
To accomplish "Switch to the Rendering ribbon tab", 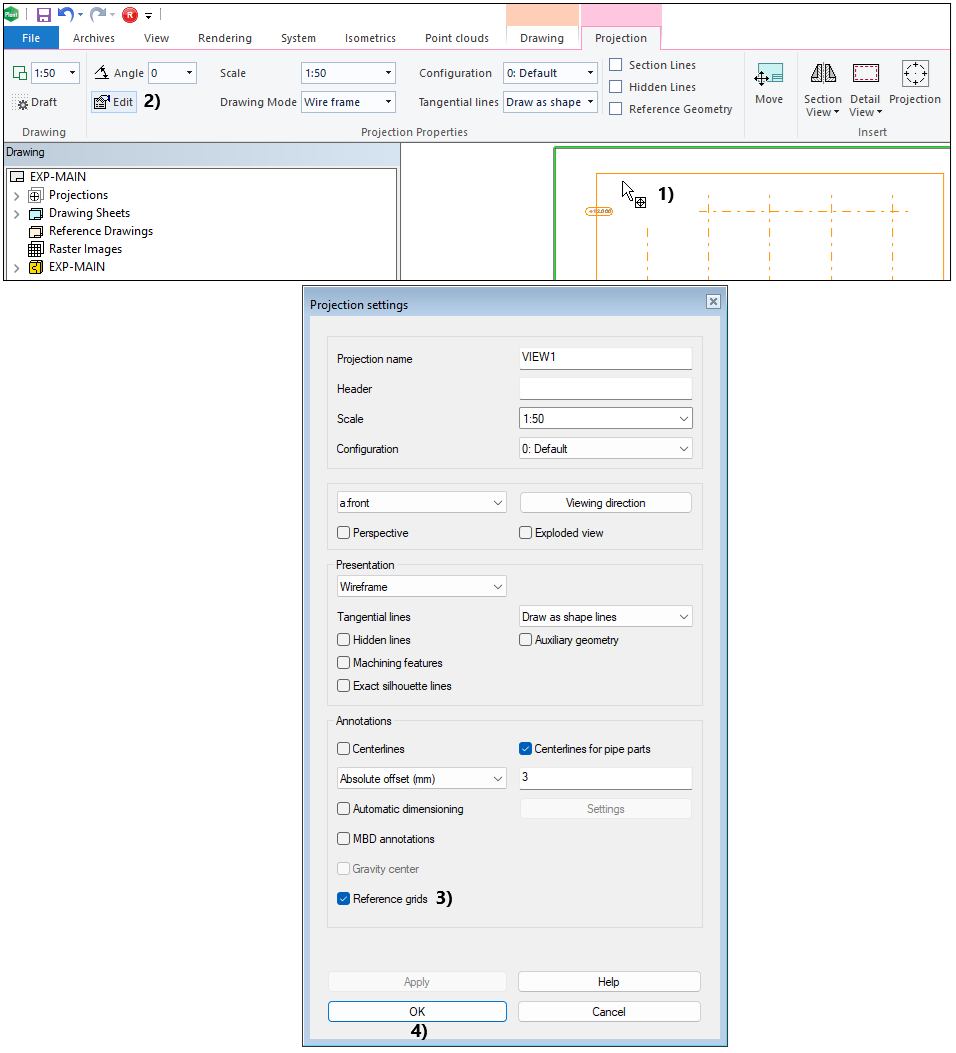I will [x=225, y=38].
